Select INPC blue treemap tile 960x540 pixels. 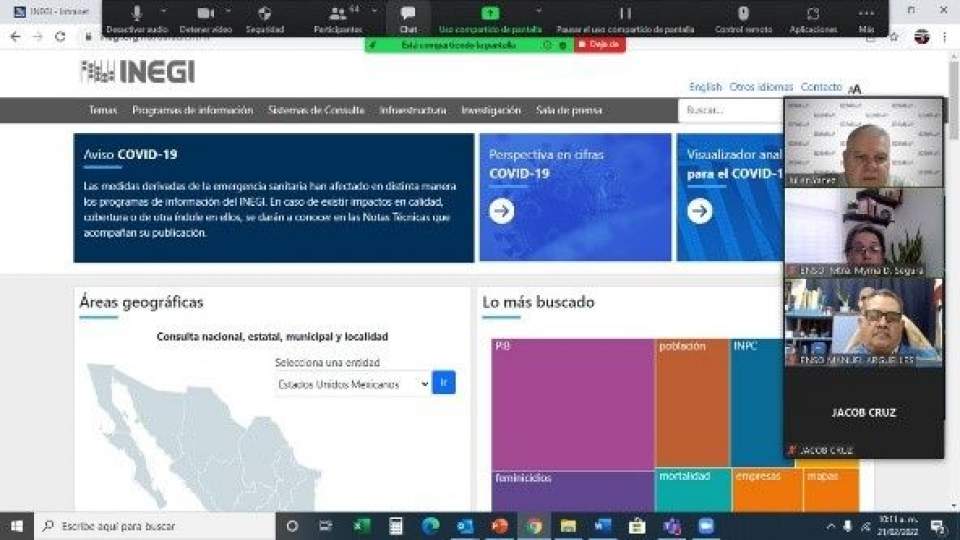click(758, 402)
